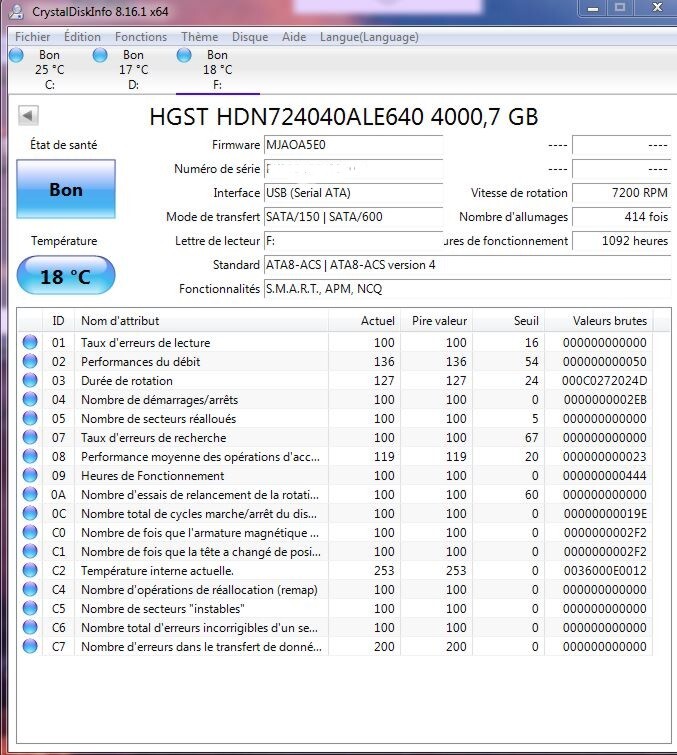Select the Nombre de secteurs réalloués row

point(335,418)
